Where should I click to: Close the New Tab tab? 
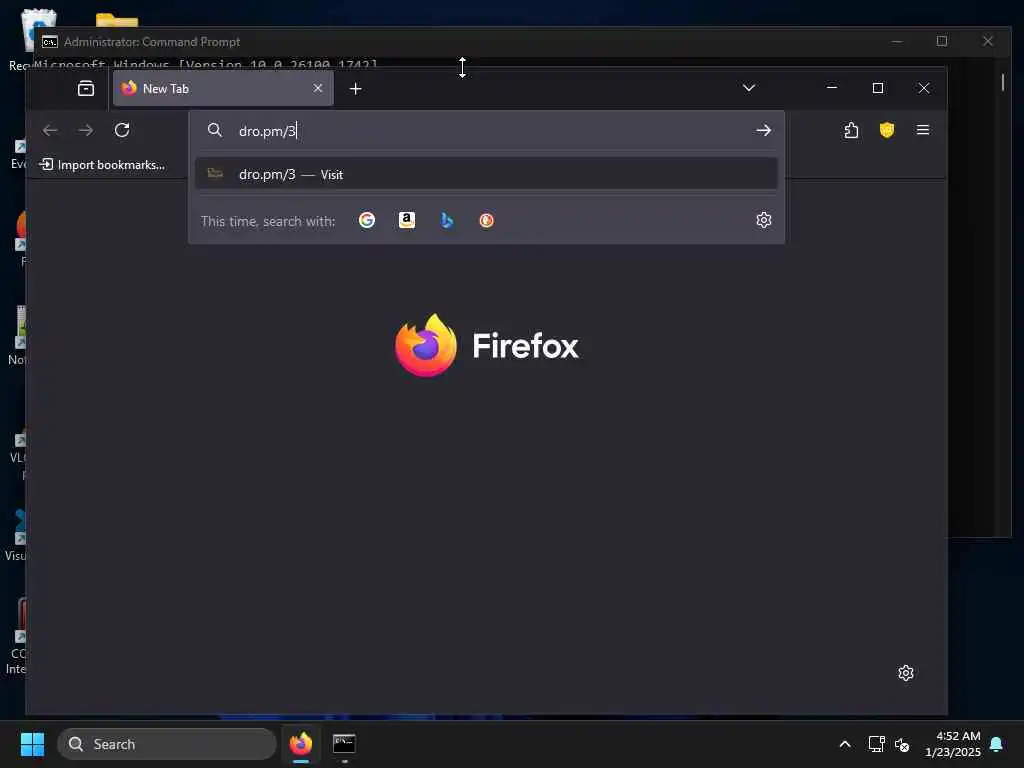317,88
